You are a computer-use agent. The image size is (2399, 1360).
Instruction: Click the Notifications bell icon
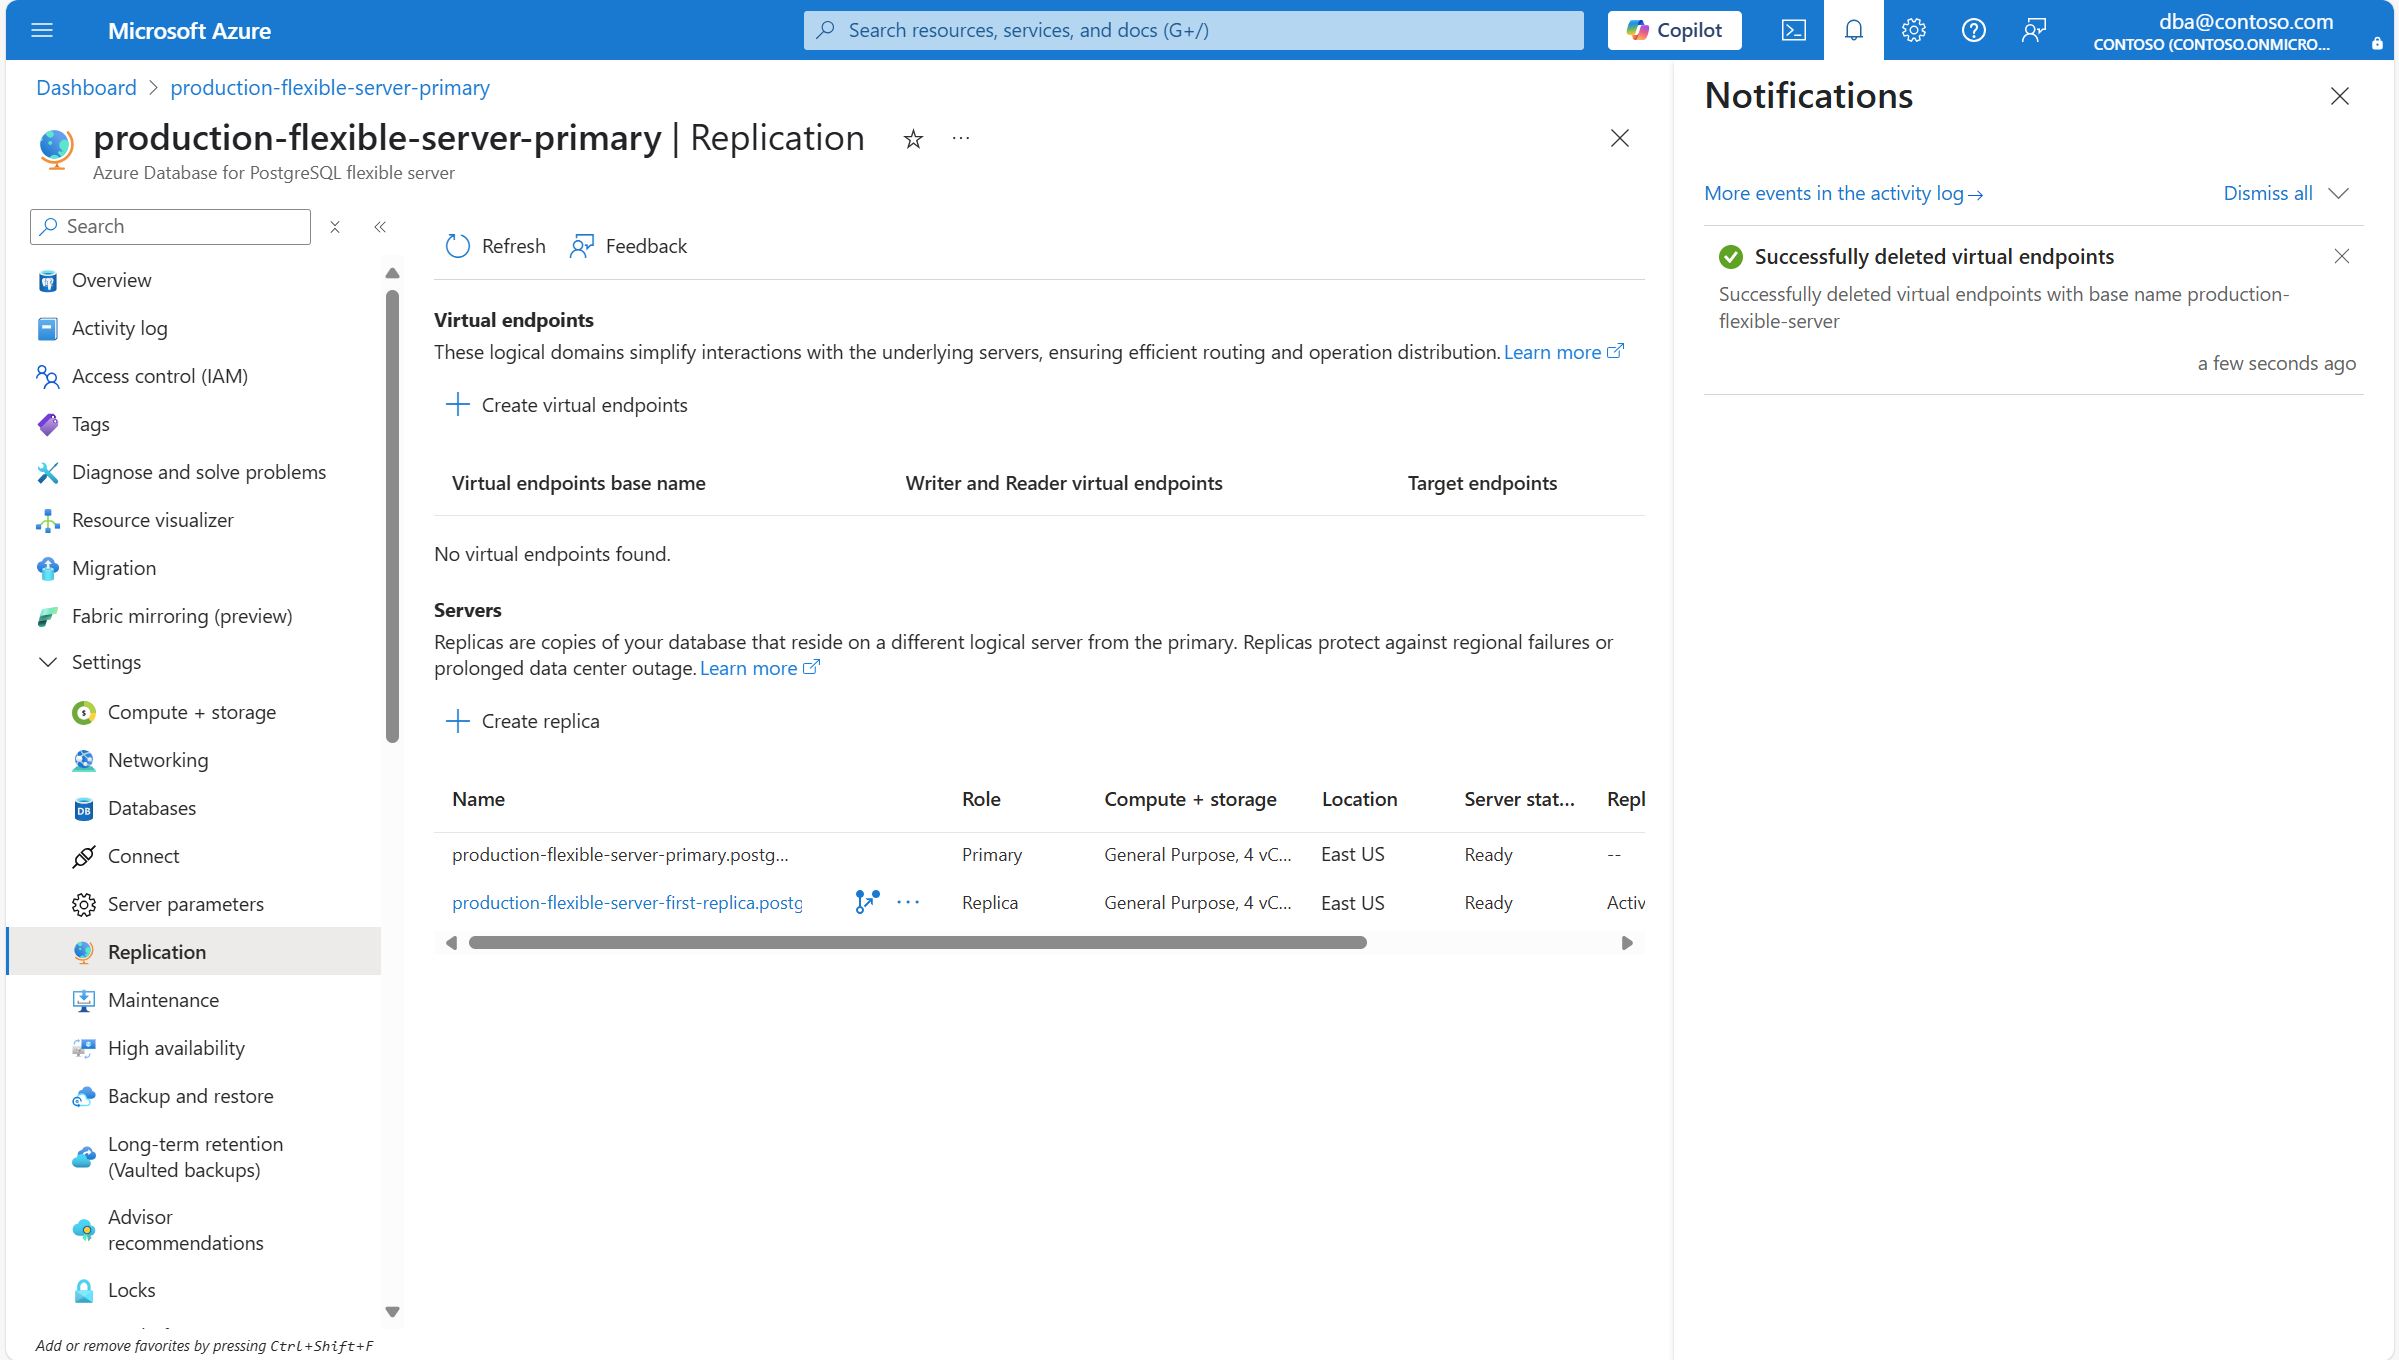(x=1853, y=30)
